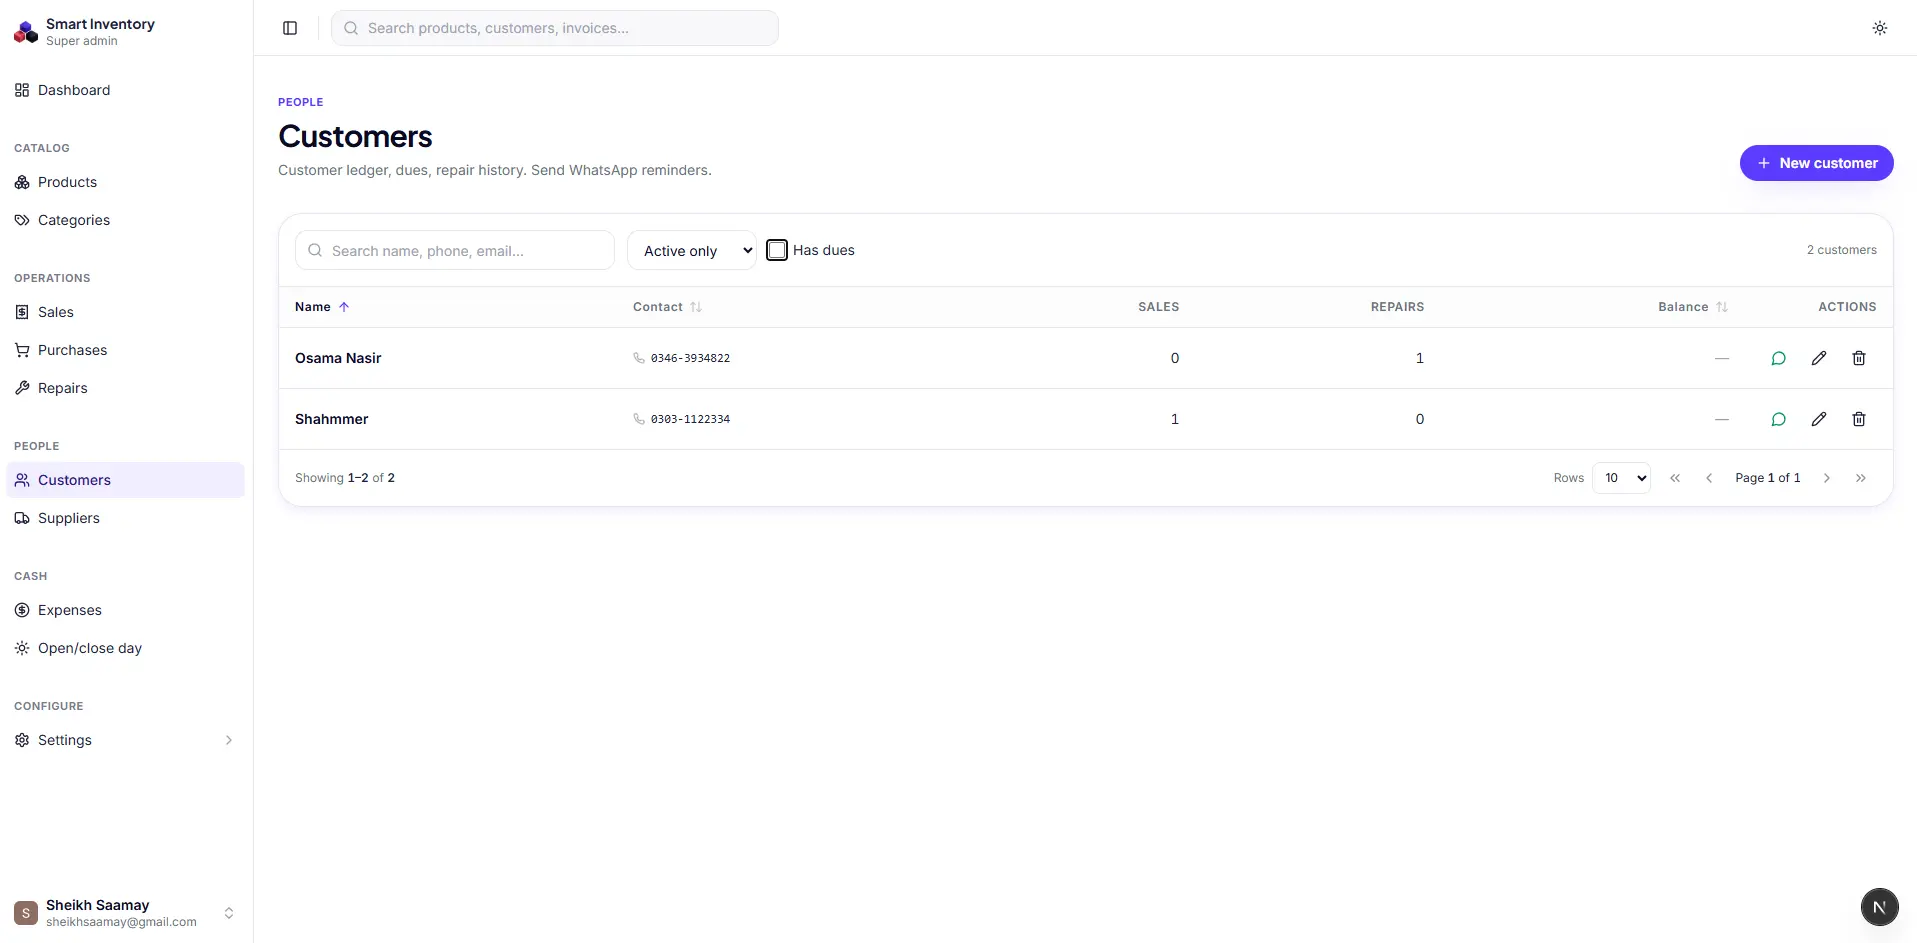1917x943 pixels.
Task: Sort by Balance column arrows
Action: point(1722,307)
